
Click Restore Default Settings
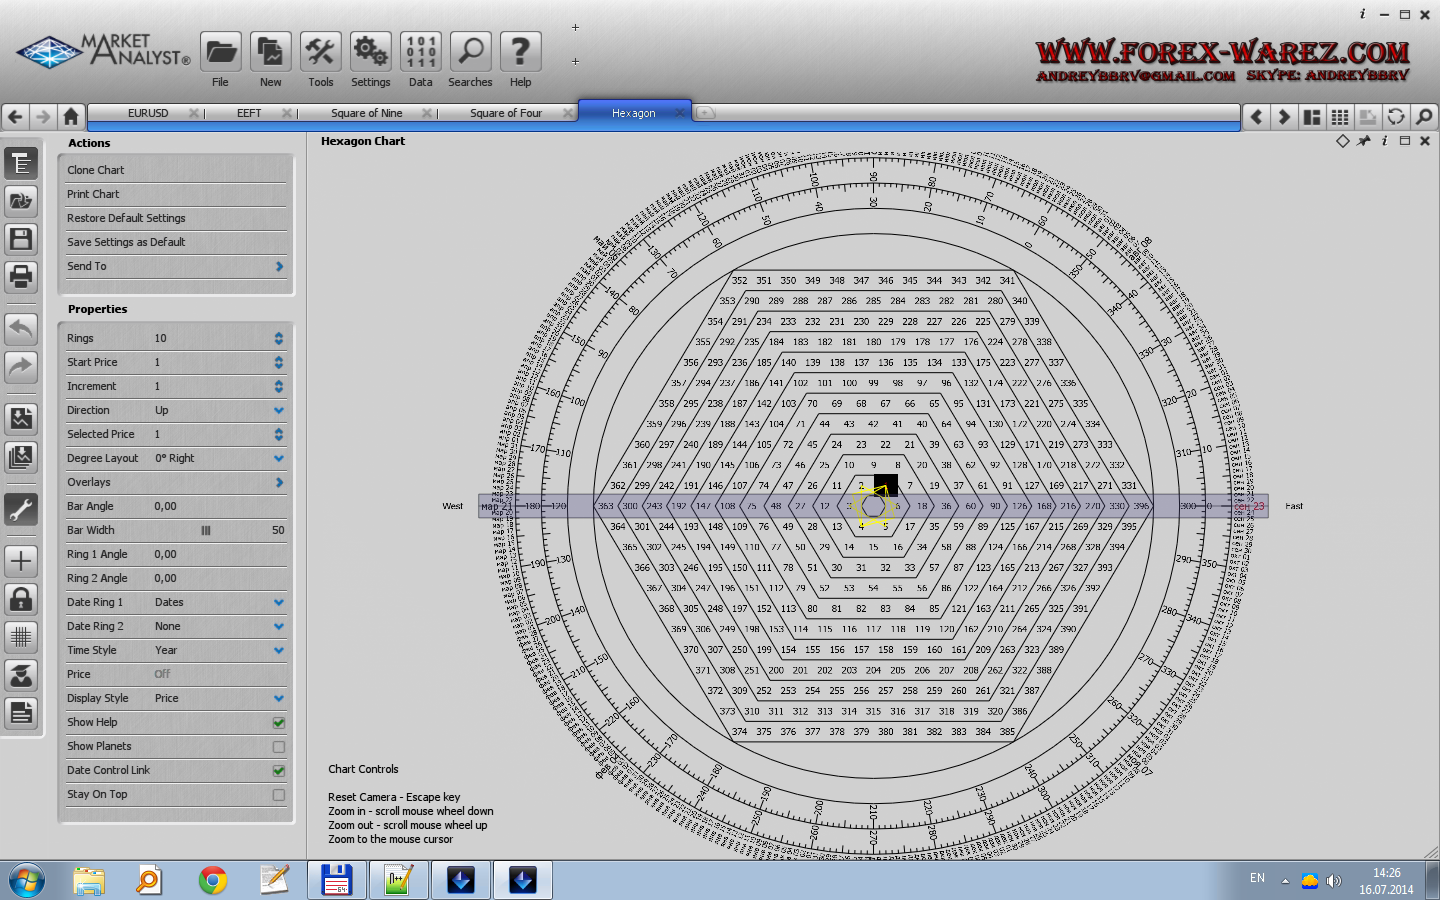(x=126, y=218)
